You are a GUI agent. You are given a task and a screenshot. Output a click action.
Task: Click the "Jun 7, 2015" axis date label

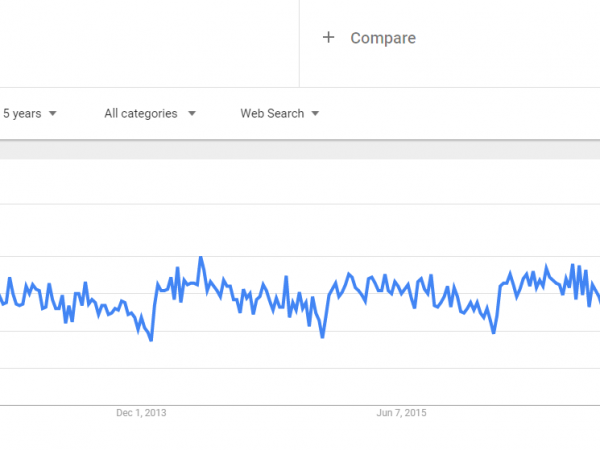click(401, 413)
